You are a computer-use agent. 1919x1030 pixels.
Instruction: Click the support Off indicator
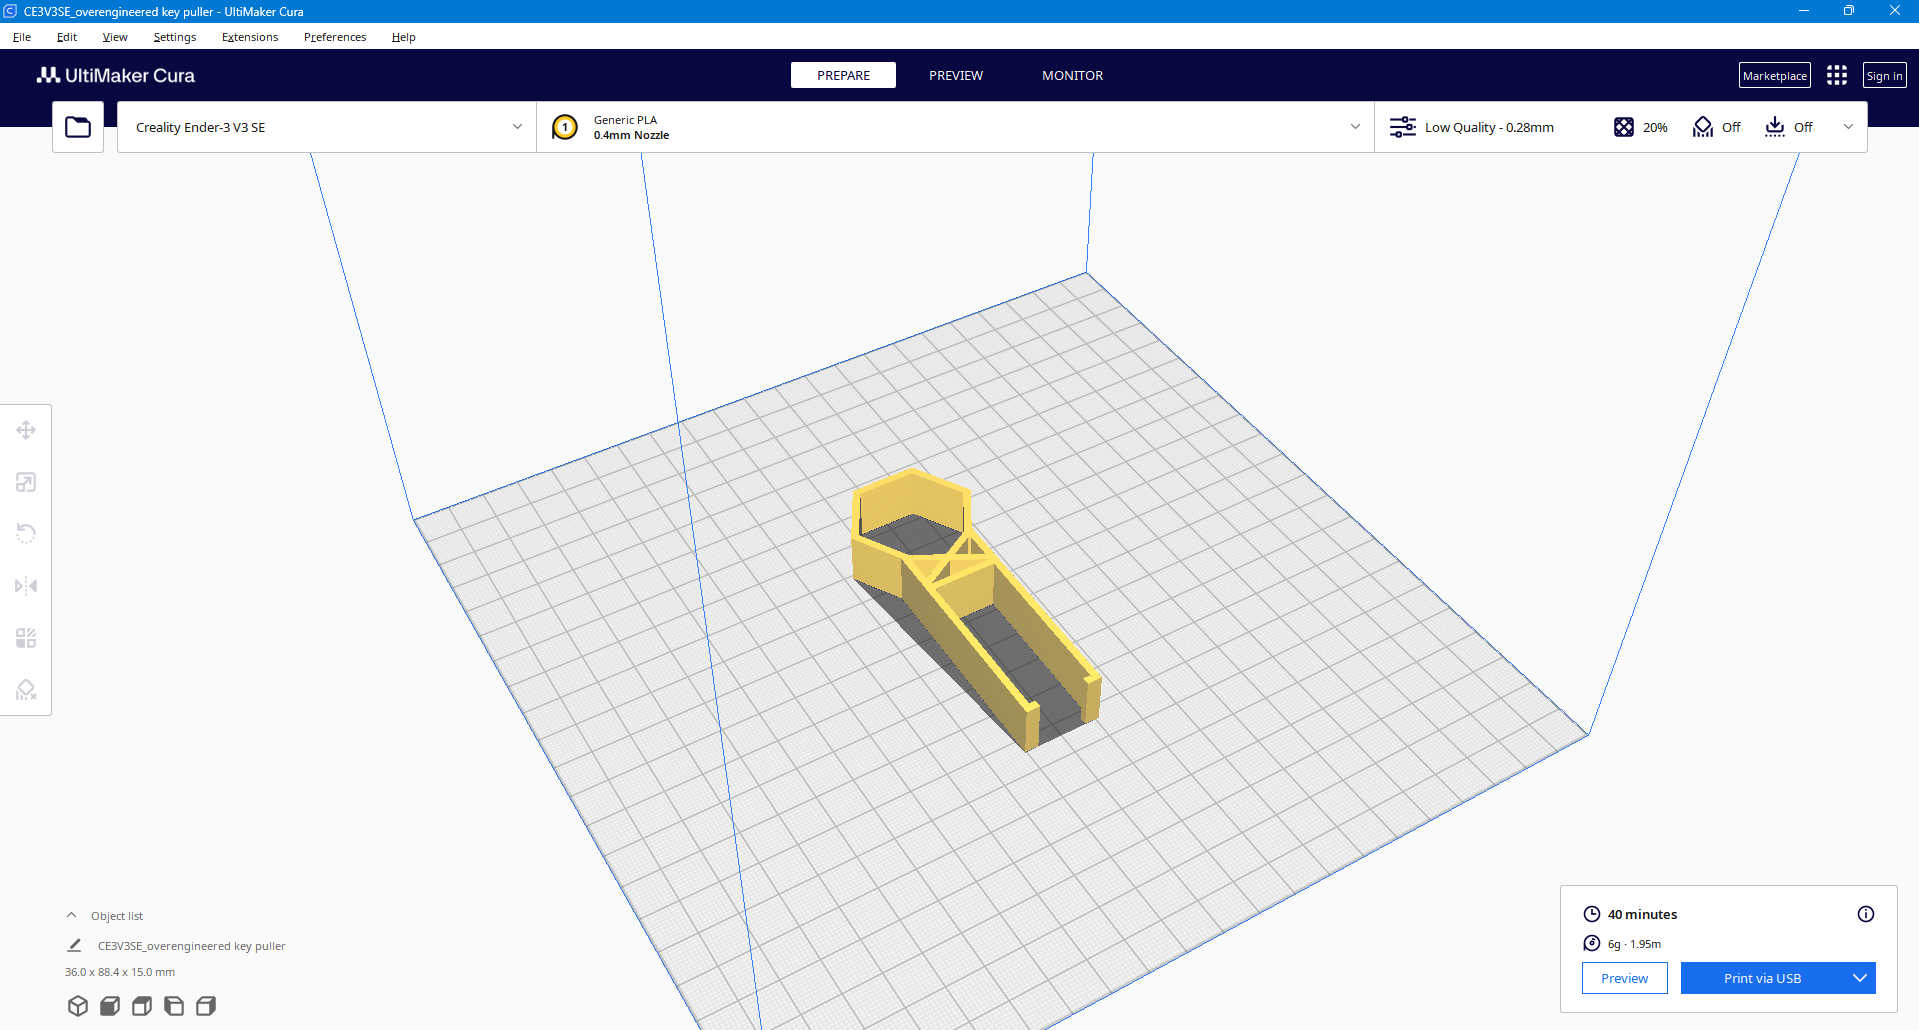pos(1717,127)
